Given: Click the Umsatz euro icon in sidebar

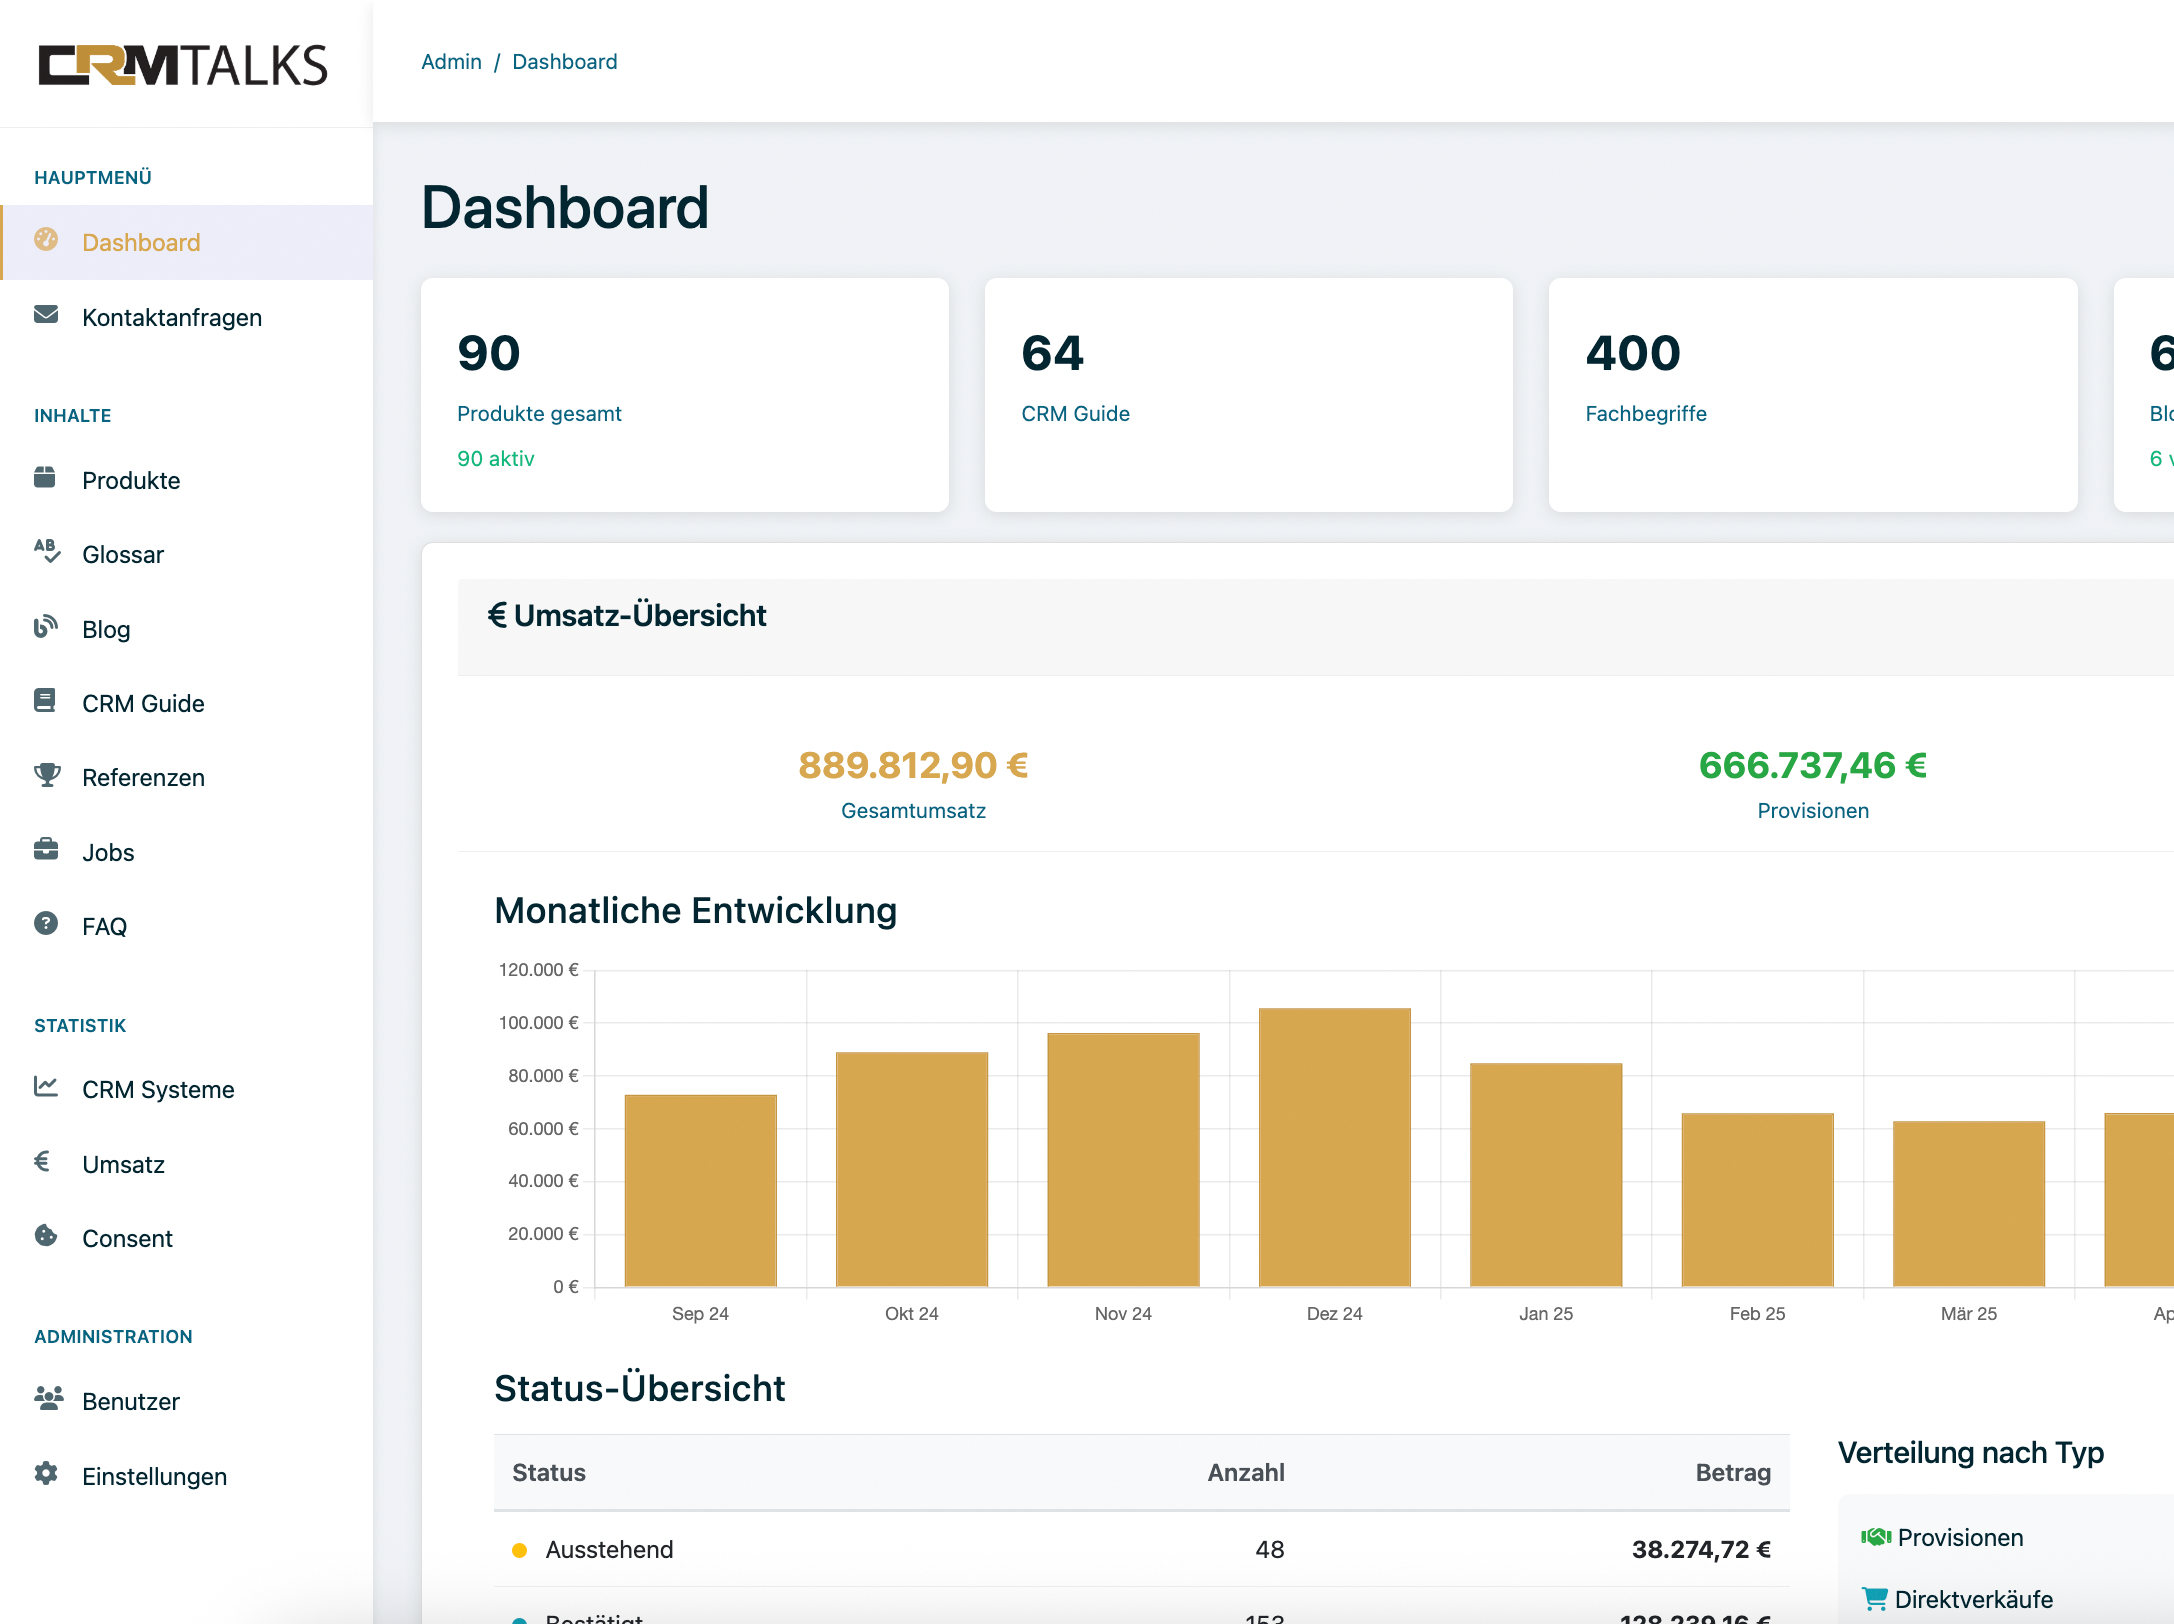Looking at the screenshot, I should [x=42, y=1161].
